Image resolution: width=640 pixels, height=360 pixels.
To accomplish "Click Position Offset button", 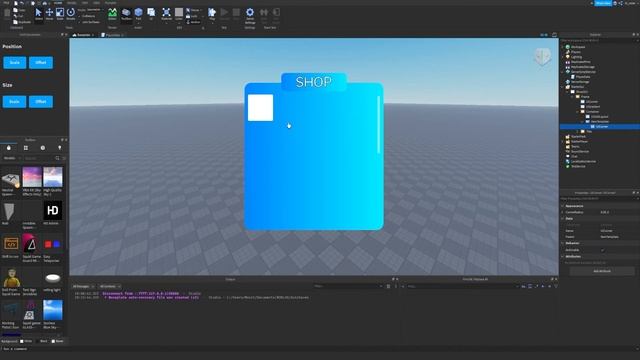I will click(x=41, y=62).
